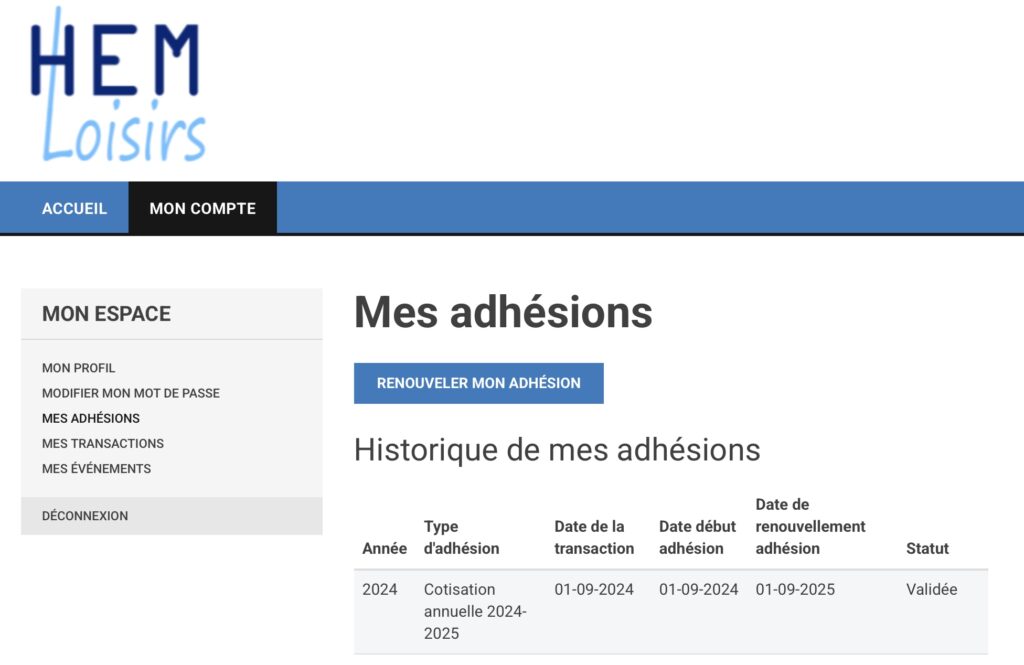Image resolution: width=1024 pixels, height=665 pixels.
Task: Select the Cotisation annuelle 2024-2025 cell
Action: pyautogui.click(x=474, y=611)
